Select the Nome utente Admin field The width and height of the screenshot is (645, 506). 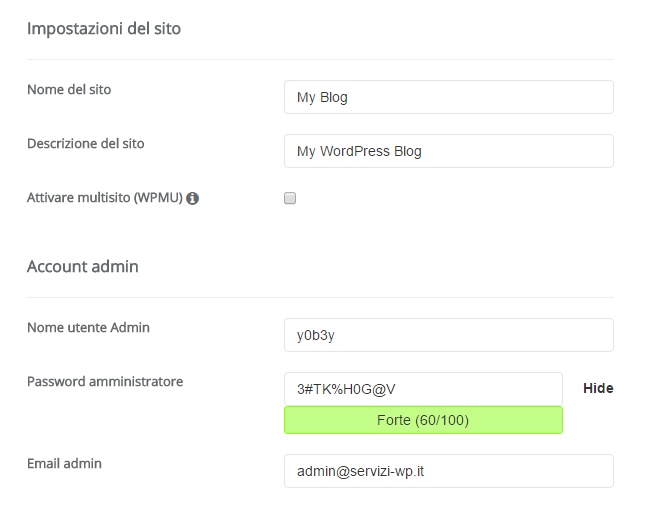pyautogui.click(x=448, y=335)
